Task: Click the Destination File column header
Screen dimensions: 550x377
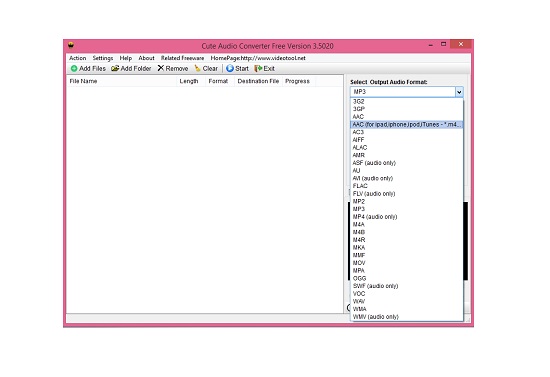Action: point(258,81)
